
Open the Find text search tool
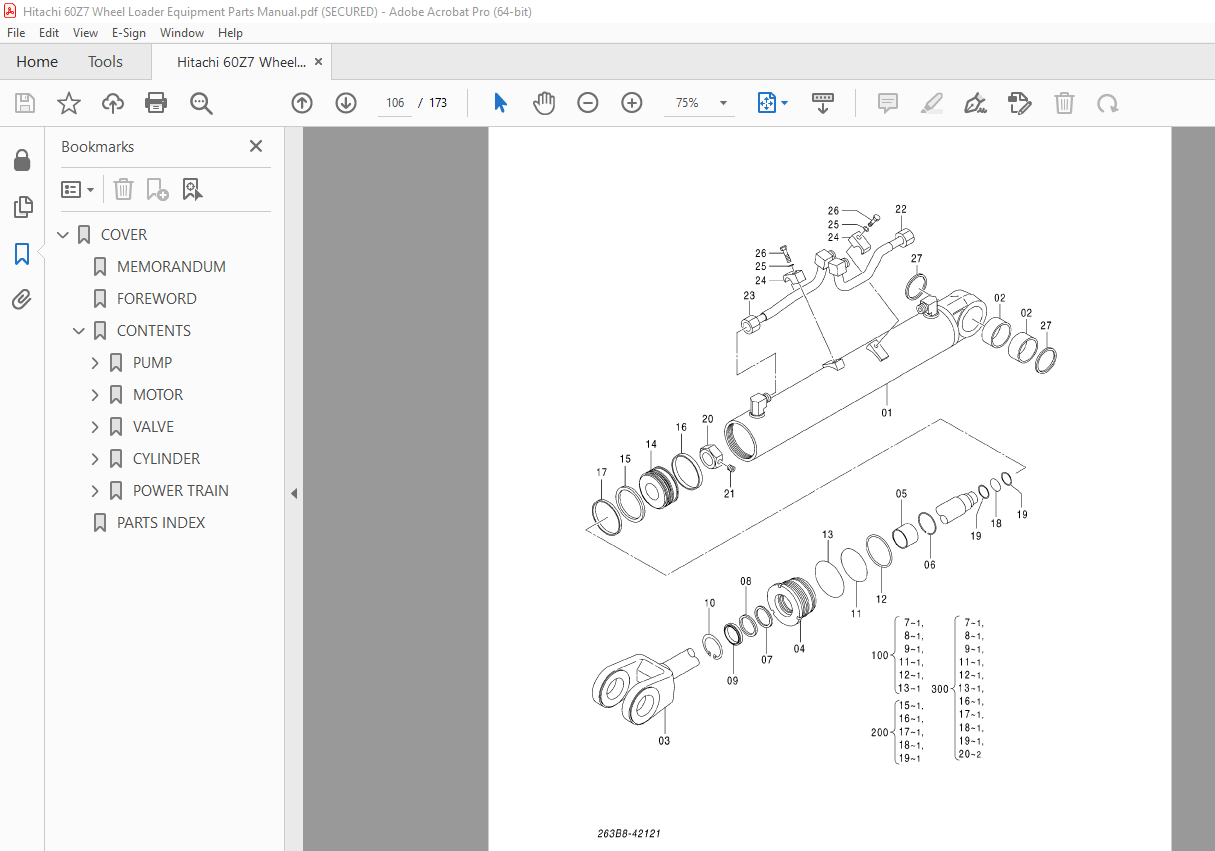click(201, 103)
